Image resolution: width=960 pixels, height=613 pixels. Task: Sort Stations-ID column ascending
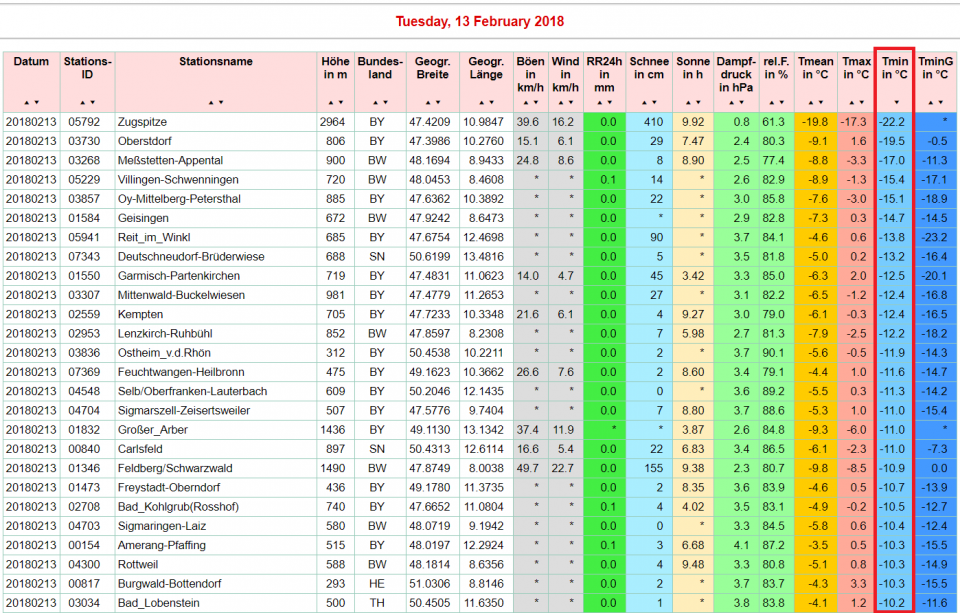click(83, 103)
